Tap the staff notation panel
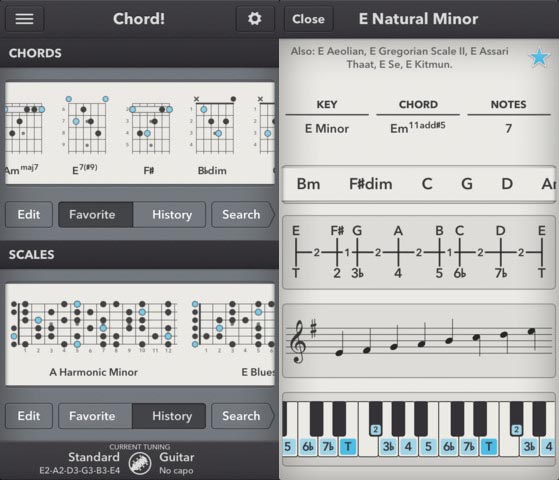Screen dimensions: 559x480 click(419, 341)
